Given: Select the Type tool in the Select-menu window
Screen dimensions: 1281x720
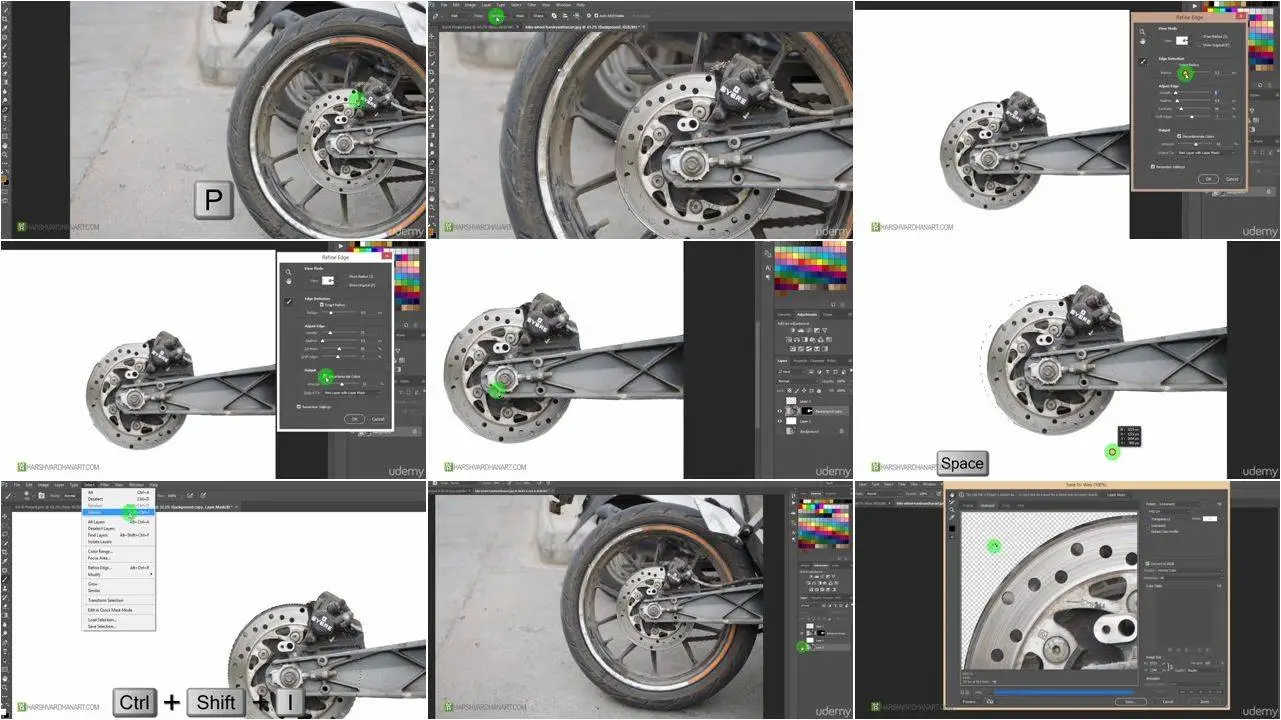Looking at the screenshot, I should click(x=5, y=651).
